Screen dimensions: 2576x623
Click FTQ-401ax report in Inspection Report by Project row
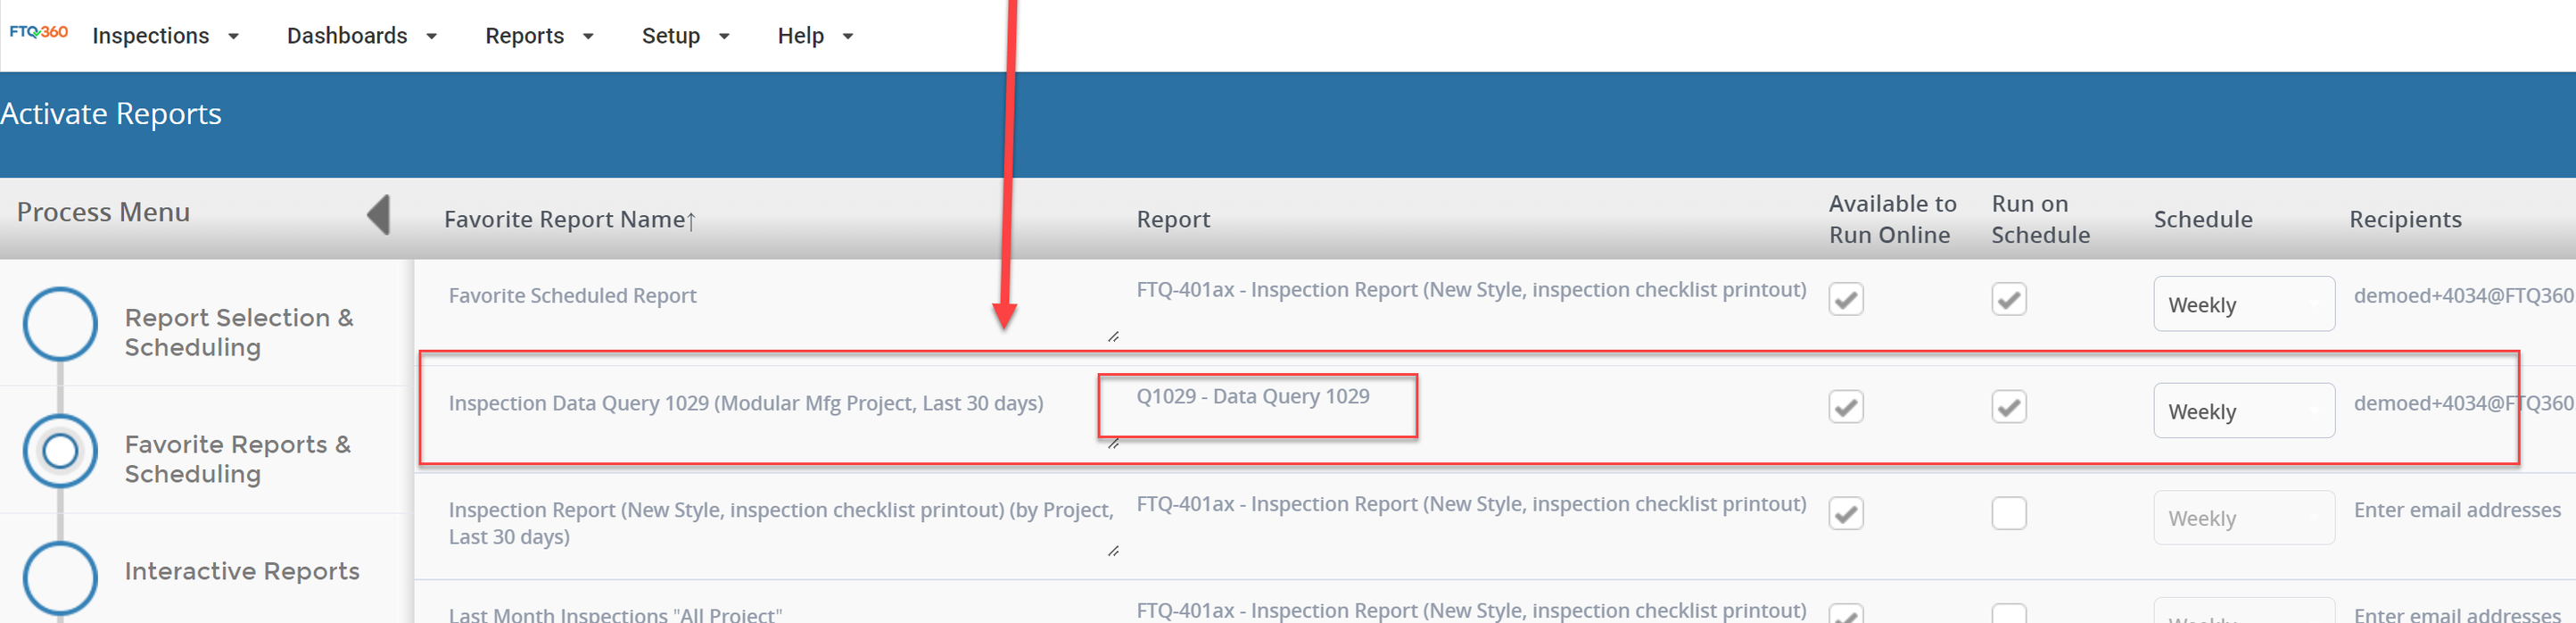coord(1471,504)
